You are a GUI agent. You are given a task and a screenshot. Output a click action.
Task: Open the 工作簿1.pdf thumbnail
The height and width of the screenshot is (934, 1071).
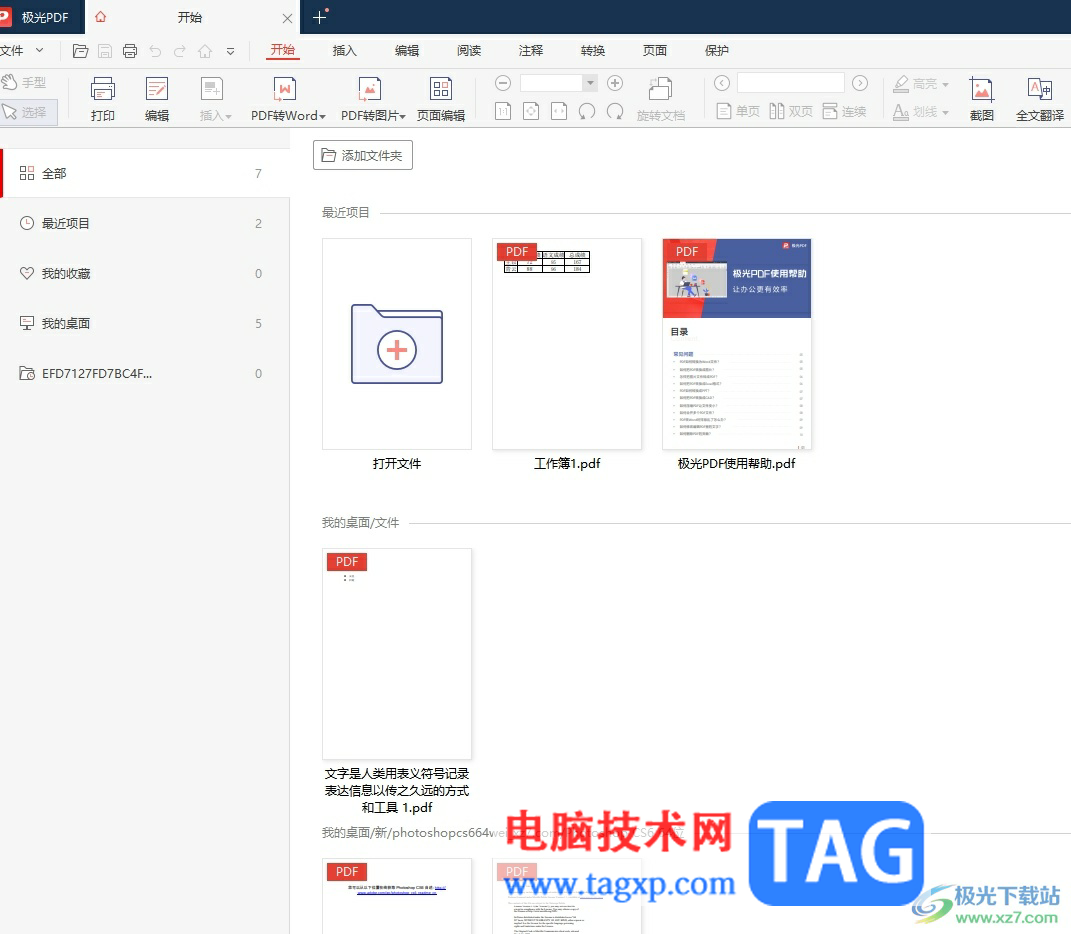567,344
